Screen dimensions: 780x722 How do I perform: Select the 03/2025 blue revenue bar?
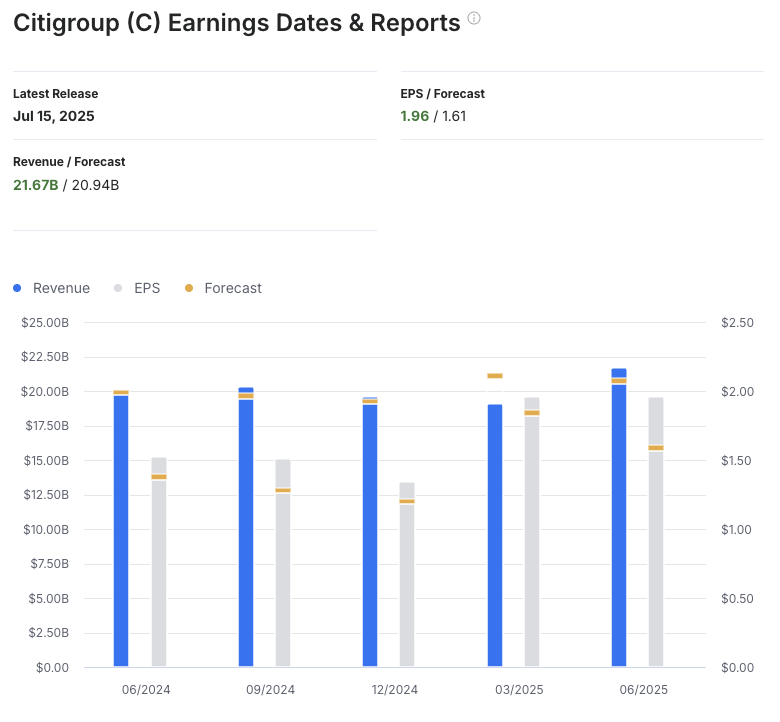click(495, 535)
